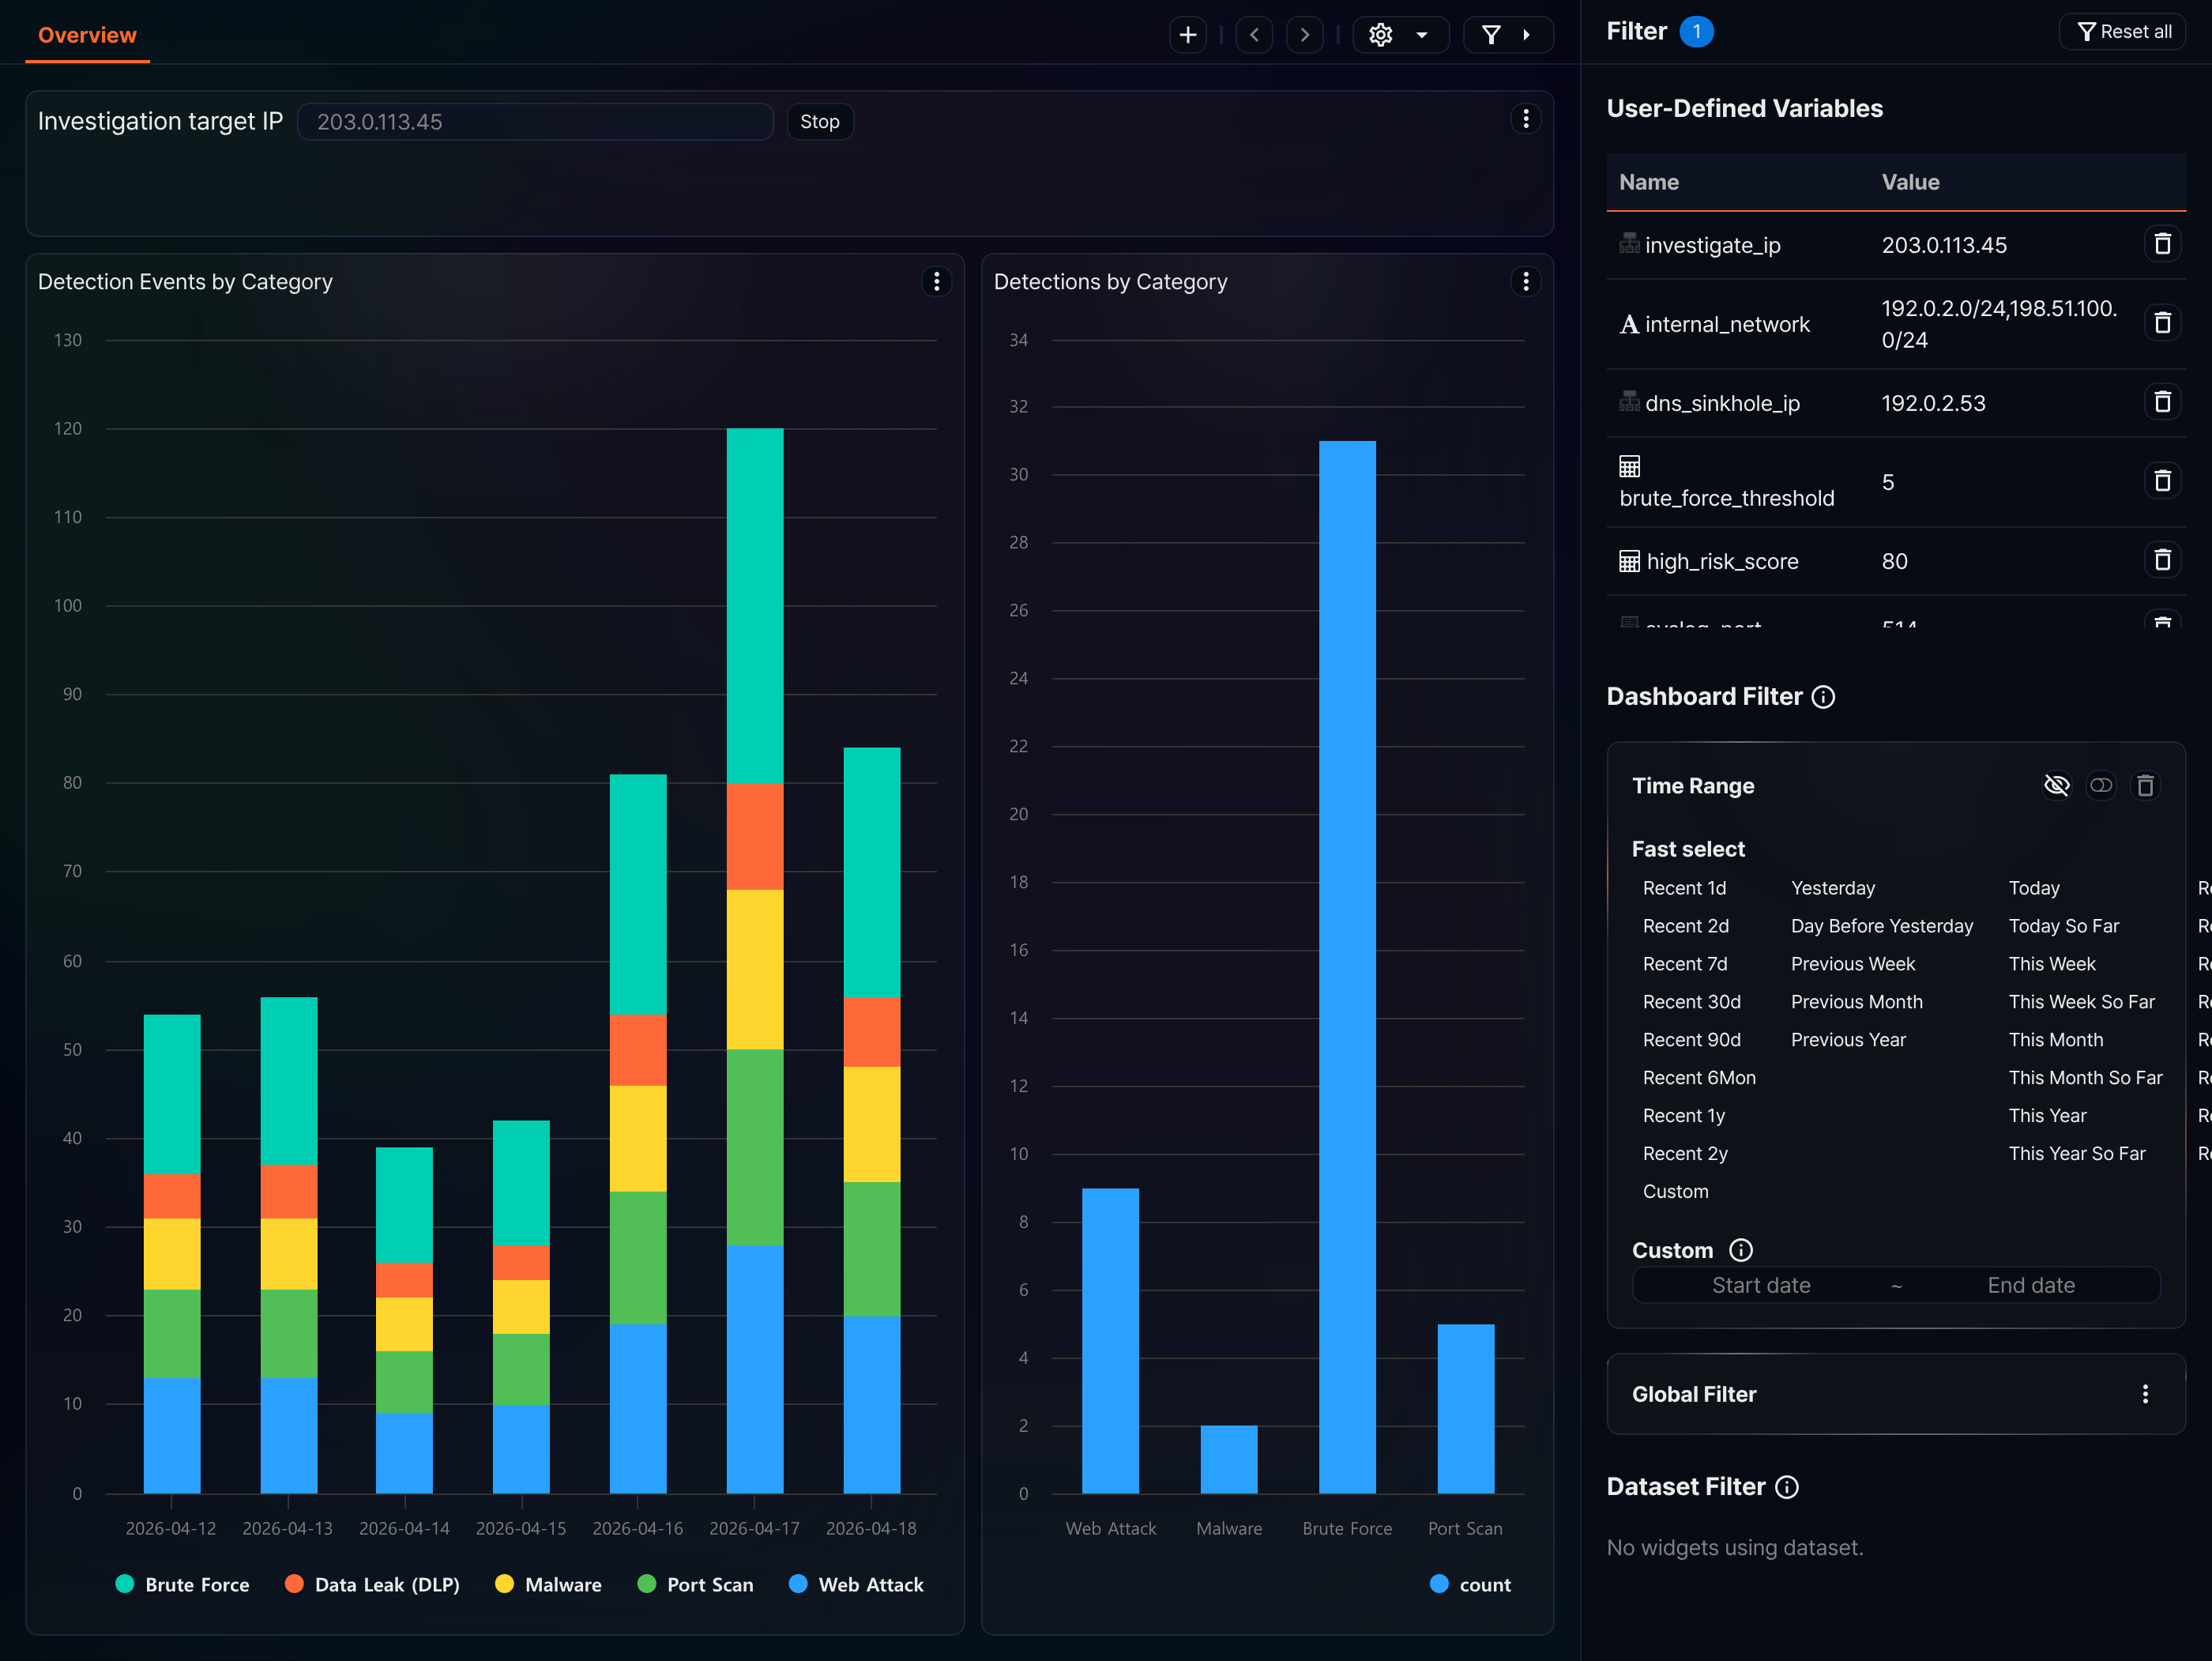Select This Year time range
This screenshot has width=2212, height=1661.
tap(2047, 1115)
